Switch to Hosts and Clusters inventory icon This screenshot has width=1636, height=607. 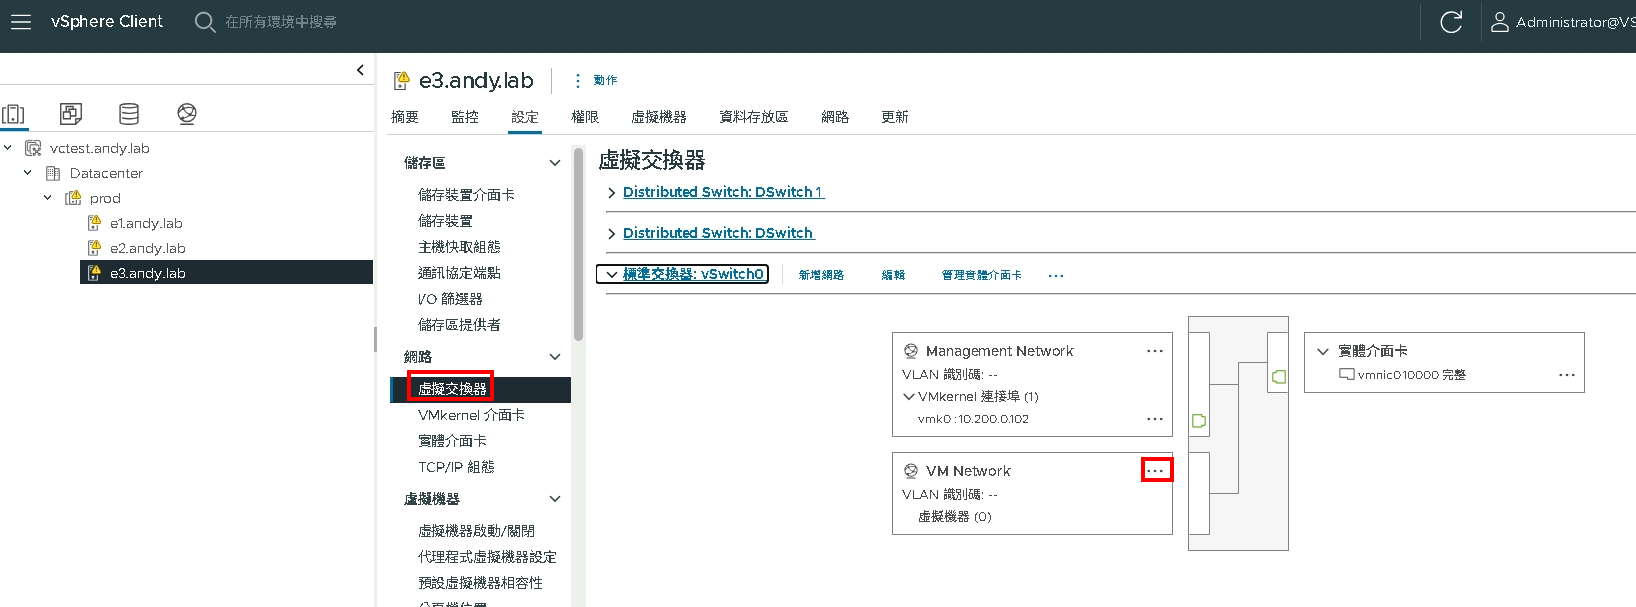pos(13,114)
